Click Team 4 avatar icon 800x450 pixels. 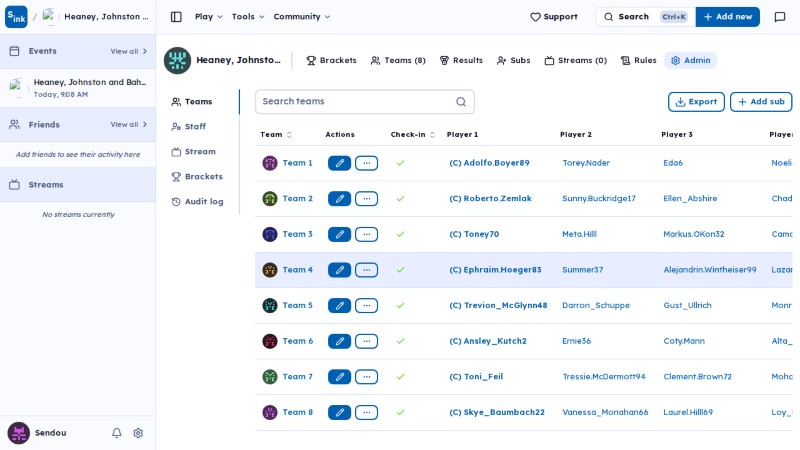tap(269, 270)
